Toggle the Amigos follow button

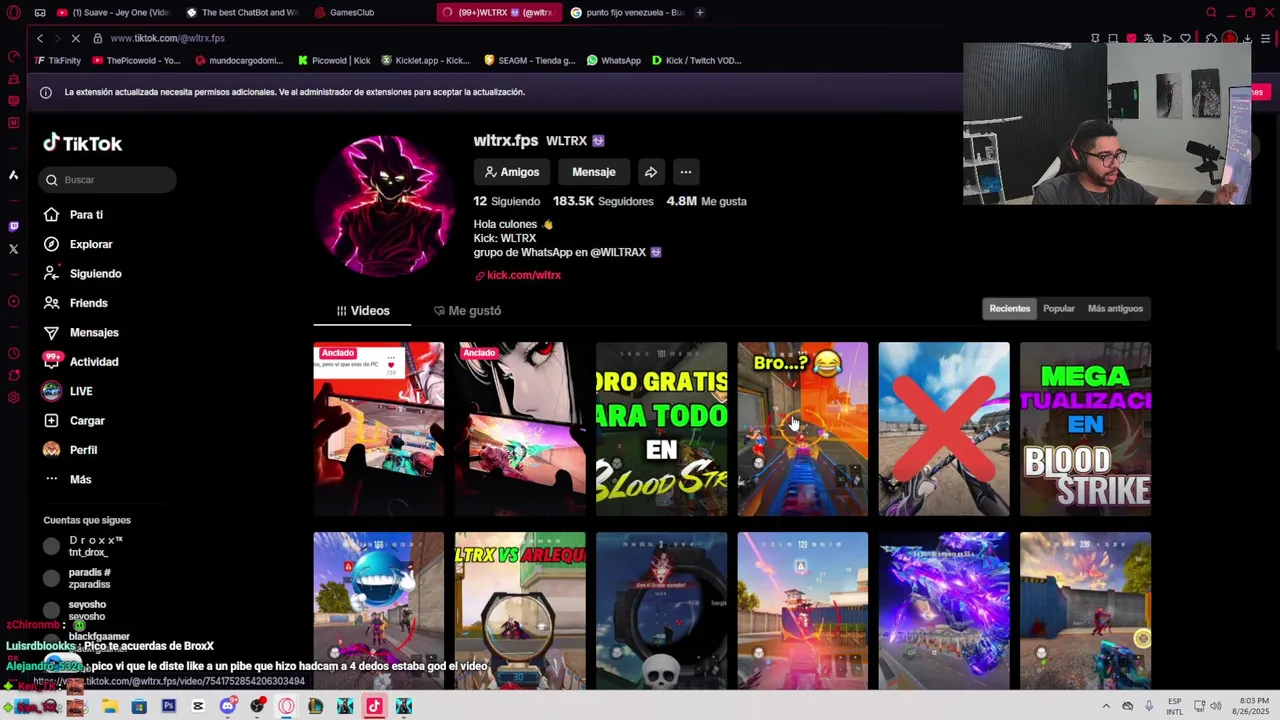(x=512, y=172)
